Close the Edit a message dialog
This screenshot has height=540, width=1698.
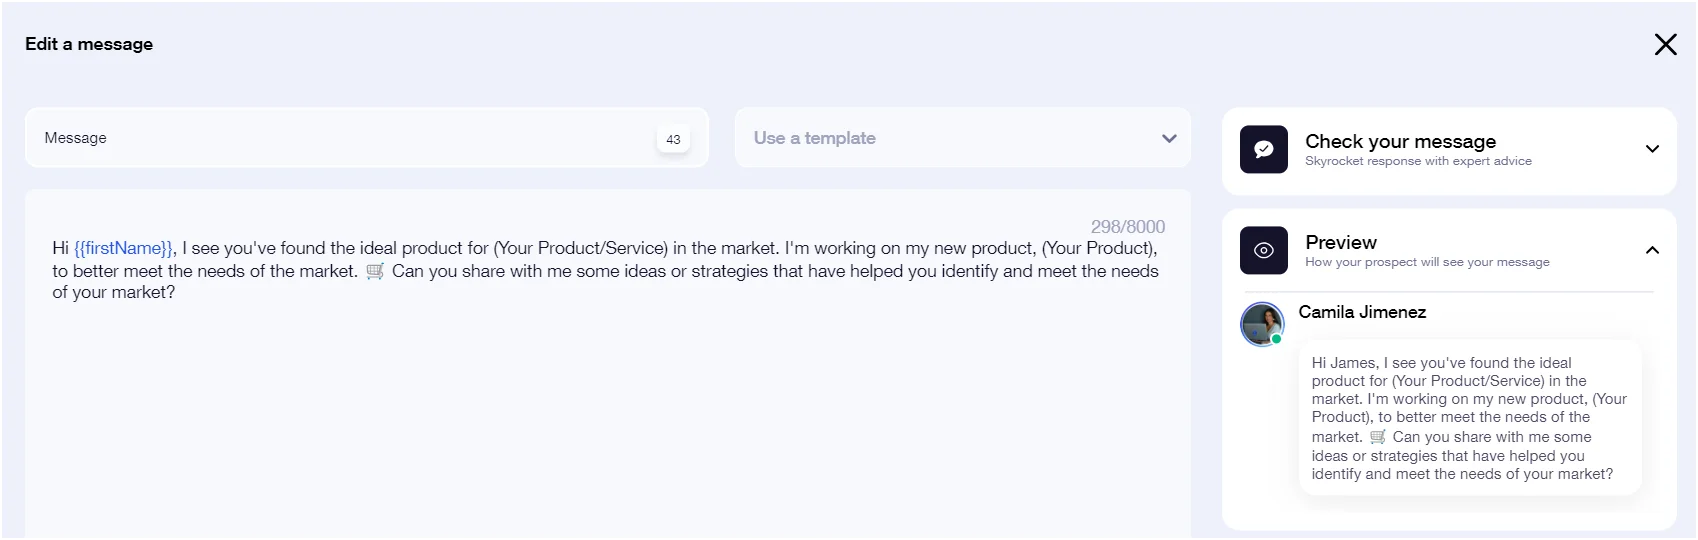[1665, 44]
